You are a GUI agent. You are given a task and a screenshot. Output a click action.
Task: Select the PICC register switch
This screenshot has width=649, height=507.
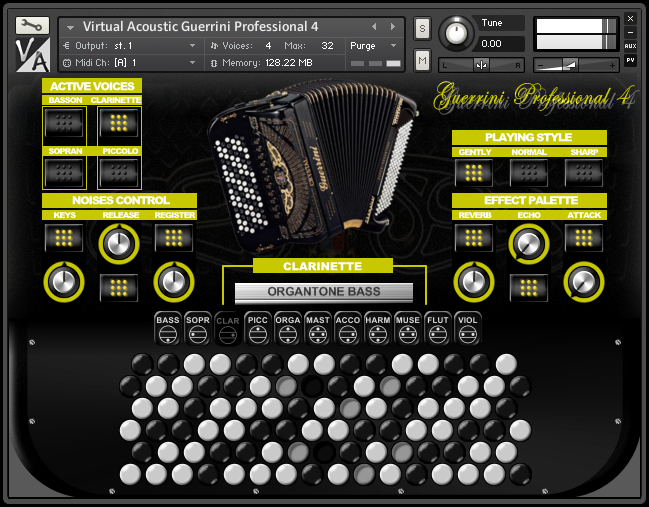[257, 329]
